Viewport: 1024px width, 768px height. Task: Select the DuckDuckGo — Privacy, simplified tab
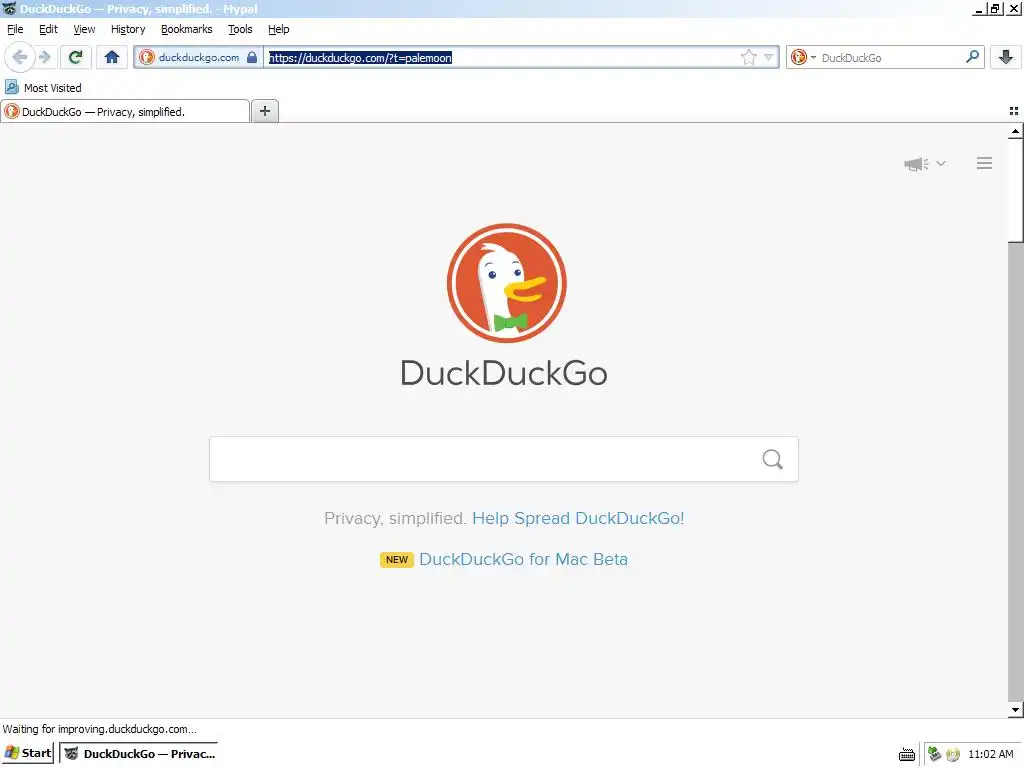(125, 112)
